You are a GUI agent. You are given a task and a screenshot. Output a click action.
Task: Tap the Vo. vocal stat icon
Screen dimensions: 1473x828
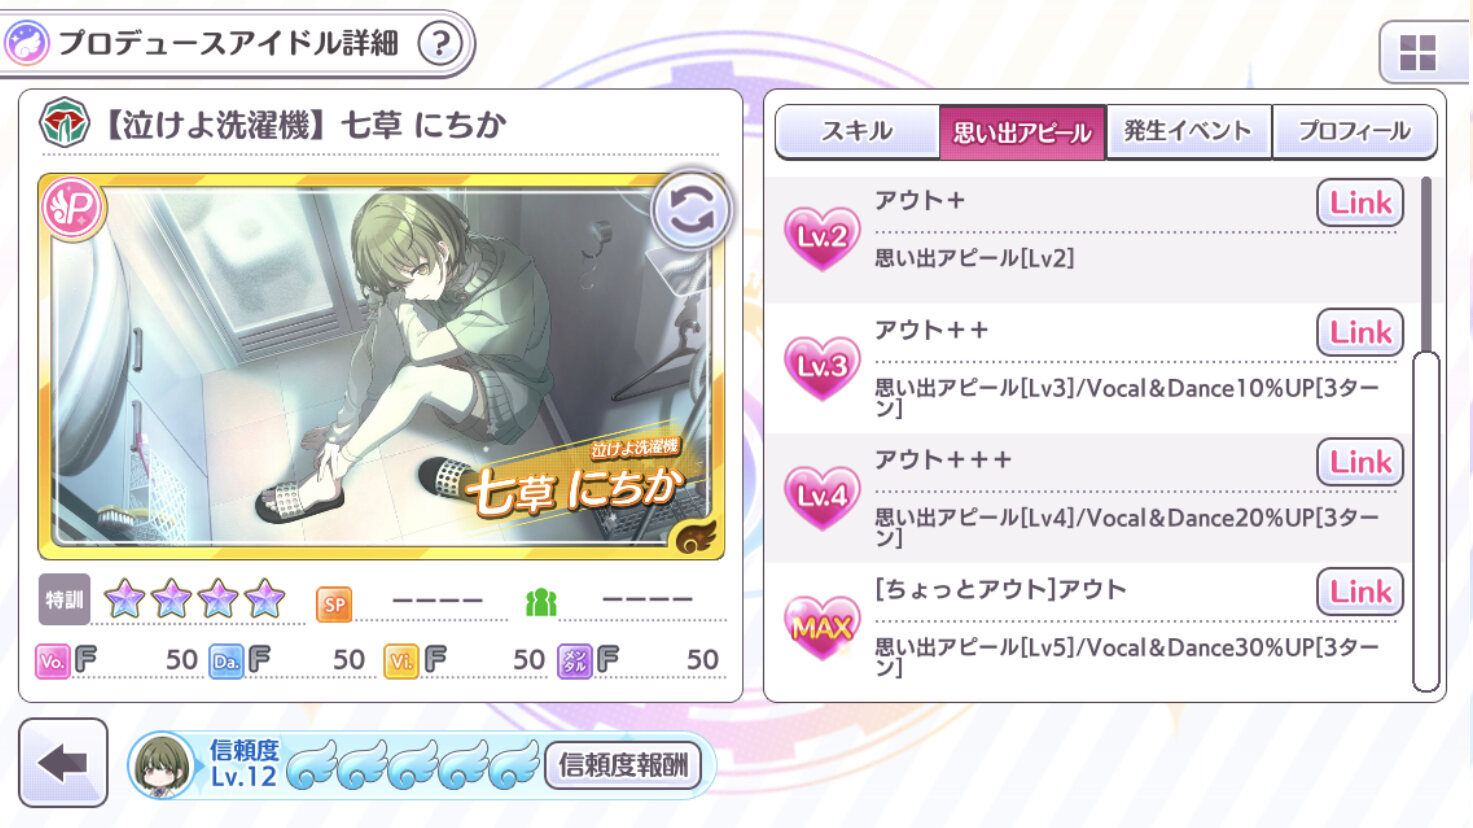pyautogui.click(x=52, y=661)
